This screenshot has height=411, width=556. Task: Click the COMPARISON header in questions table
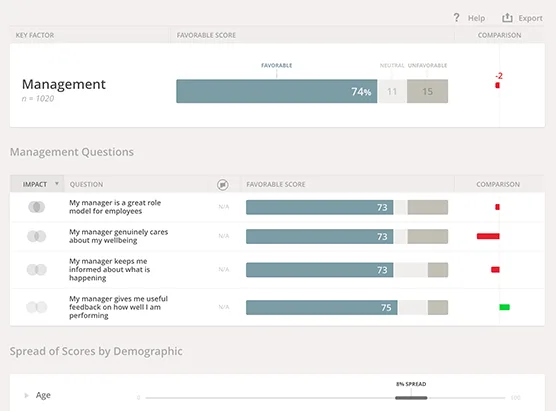(498, 184)
